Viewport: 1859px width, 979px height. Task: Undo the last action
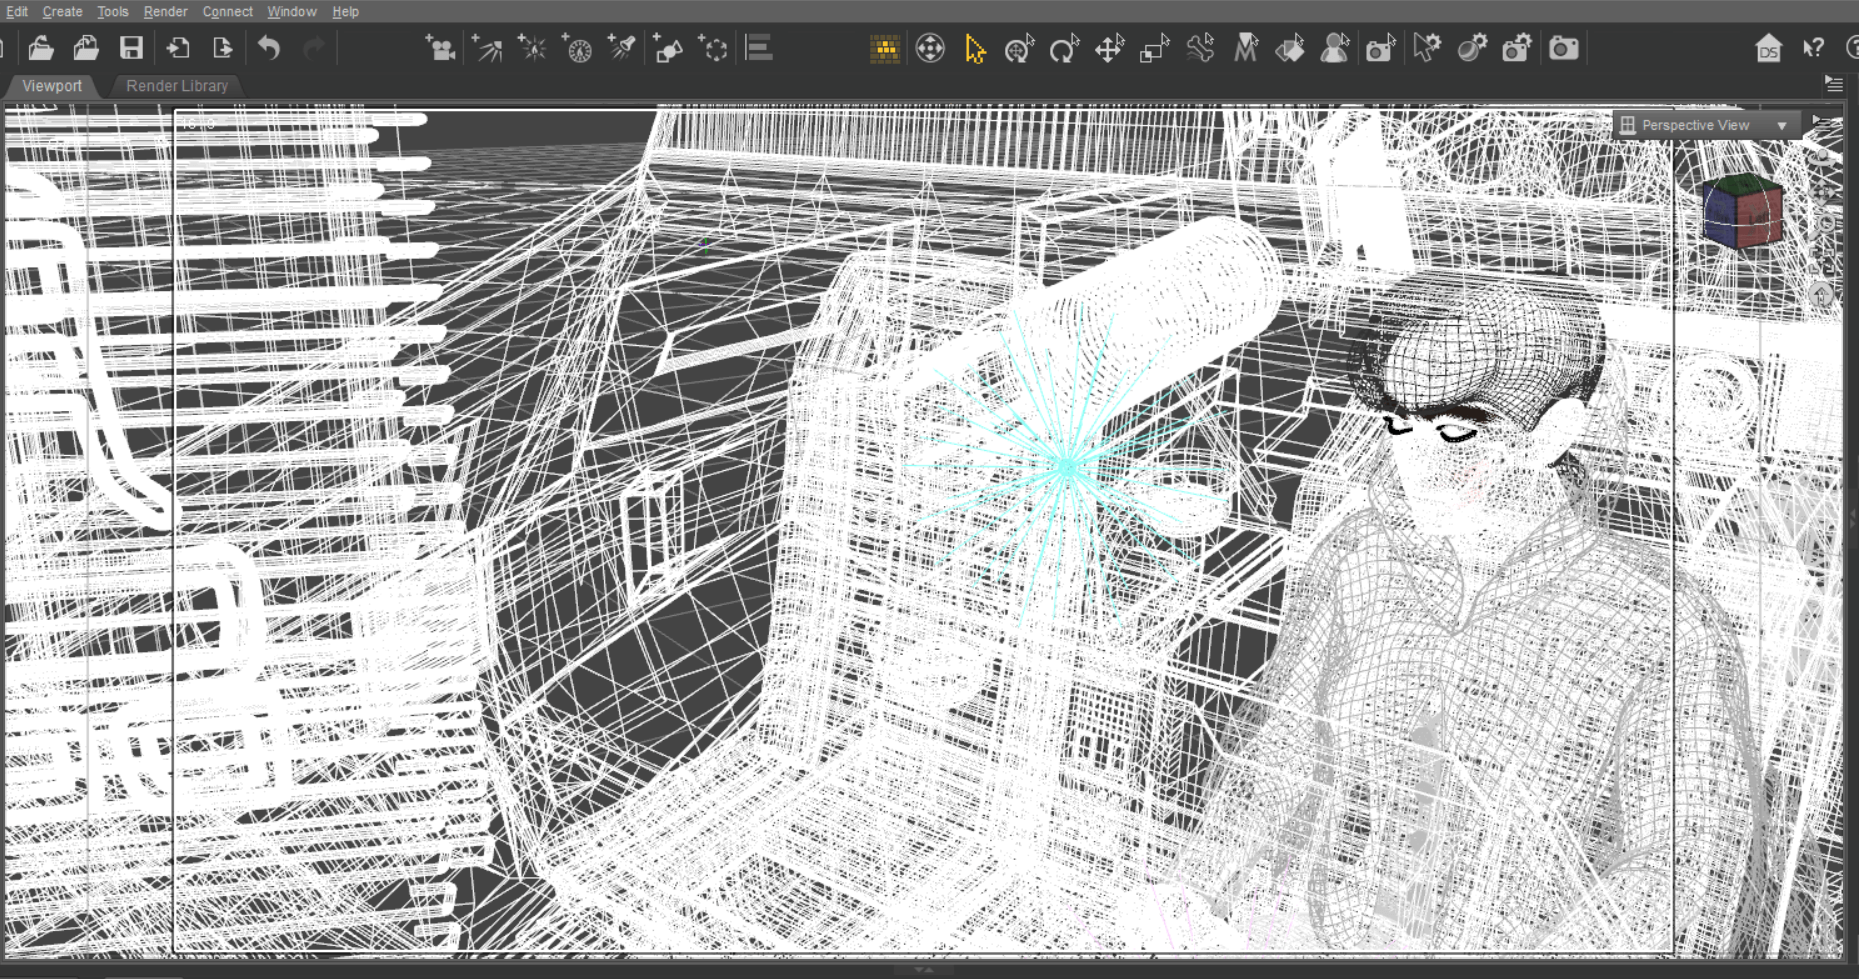[x=268, y=48]
